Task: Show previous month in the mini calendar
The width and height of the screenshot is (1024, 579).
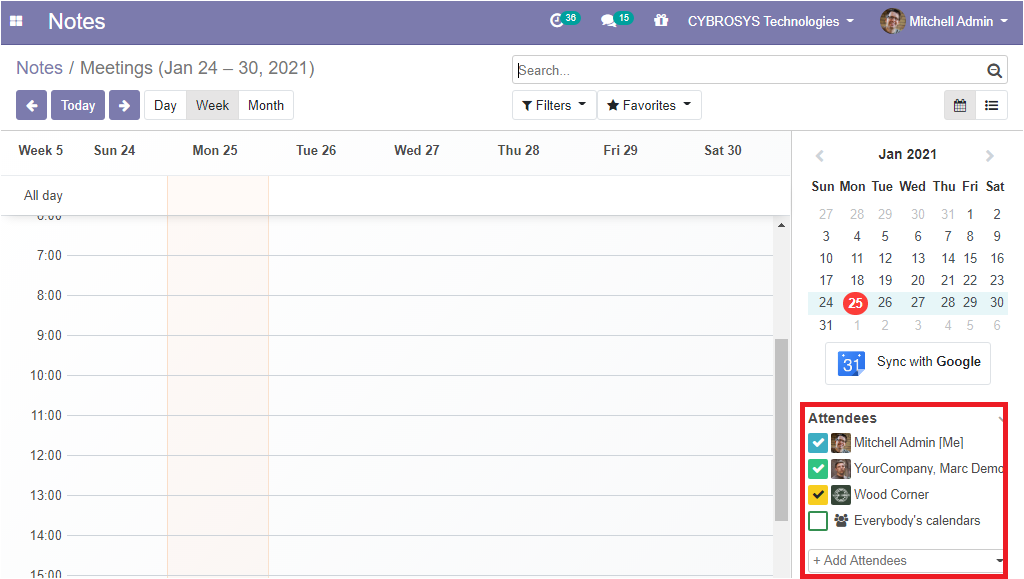Action: point(820,155)
